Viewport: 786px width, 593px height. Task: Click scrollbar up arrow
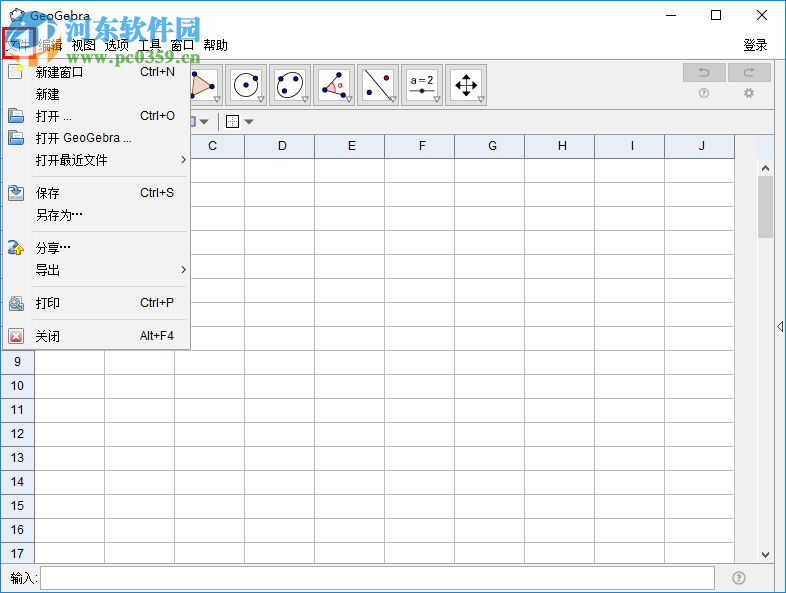[765, 168]
